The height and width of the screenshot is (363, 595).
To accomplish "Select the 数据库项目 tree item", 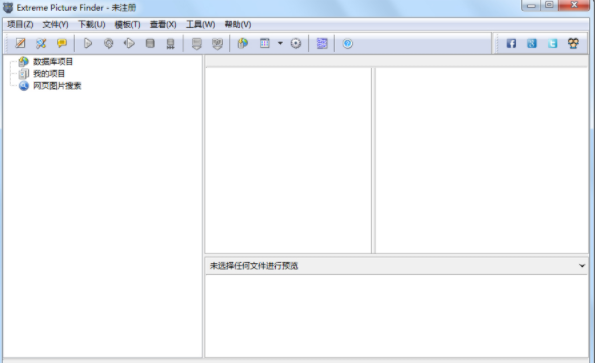I will [53, 61].
